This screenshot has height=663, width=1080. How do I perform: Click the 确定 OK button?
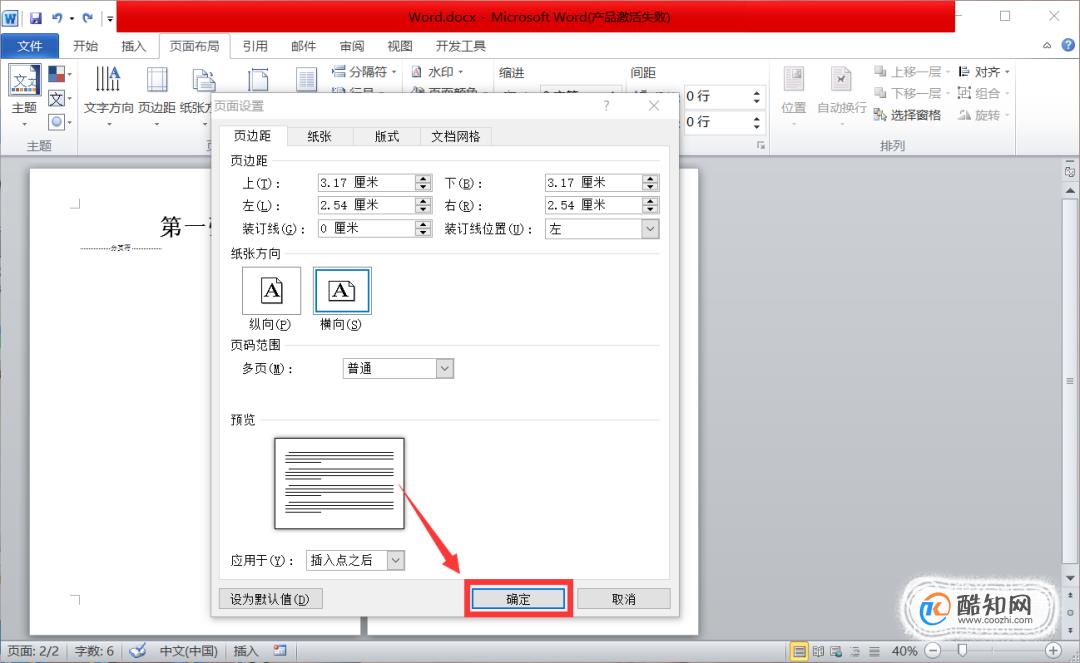[x=519, y=599]
